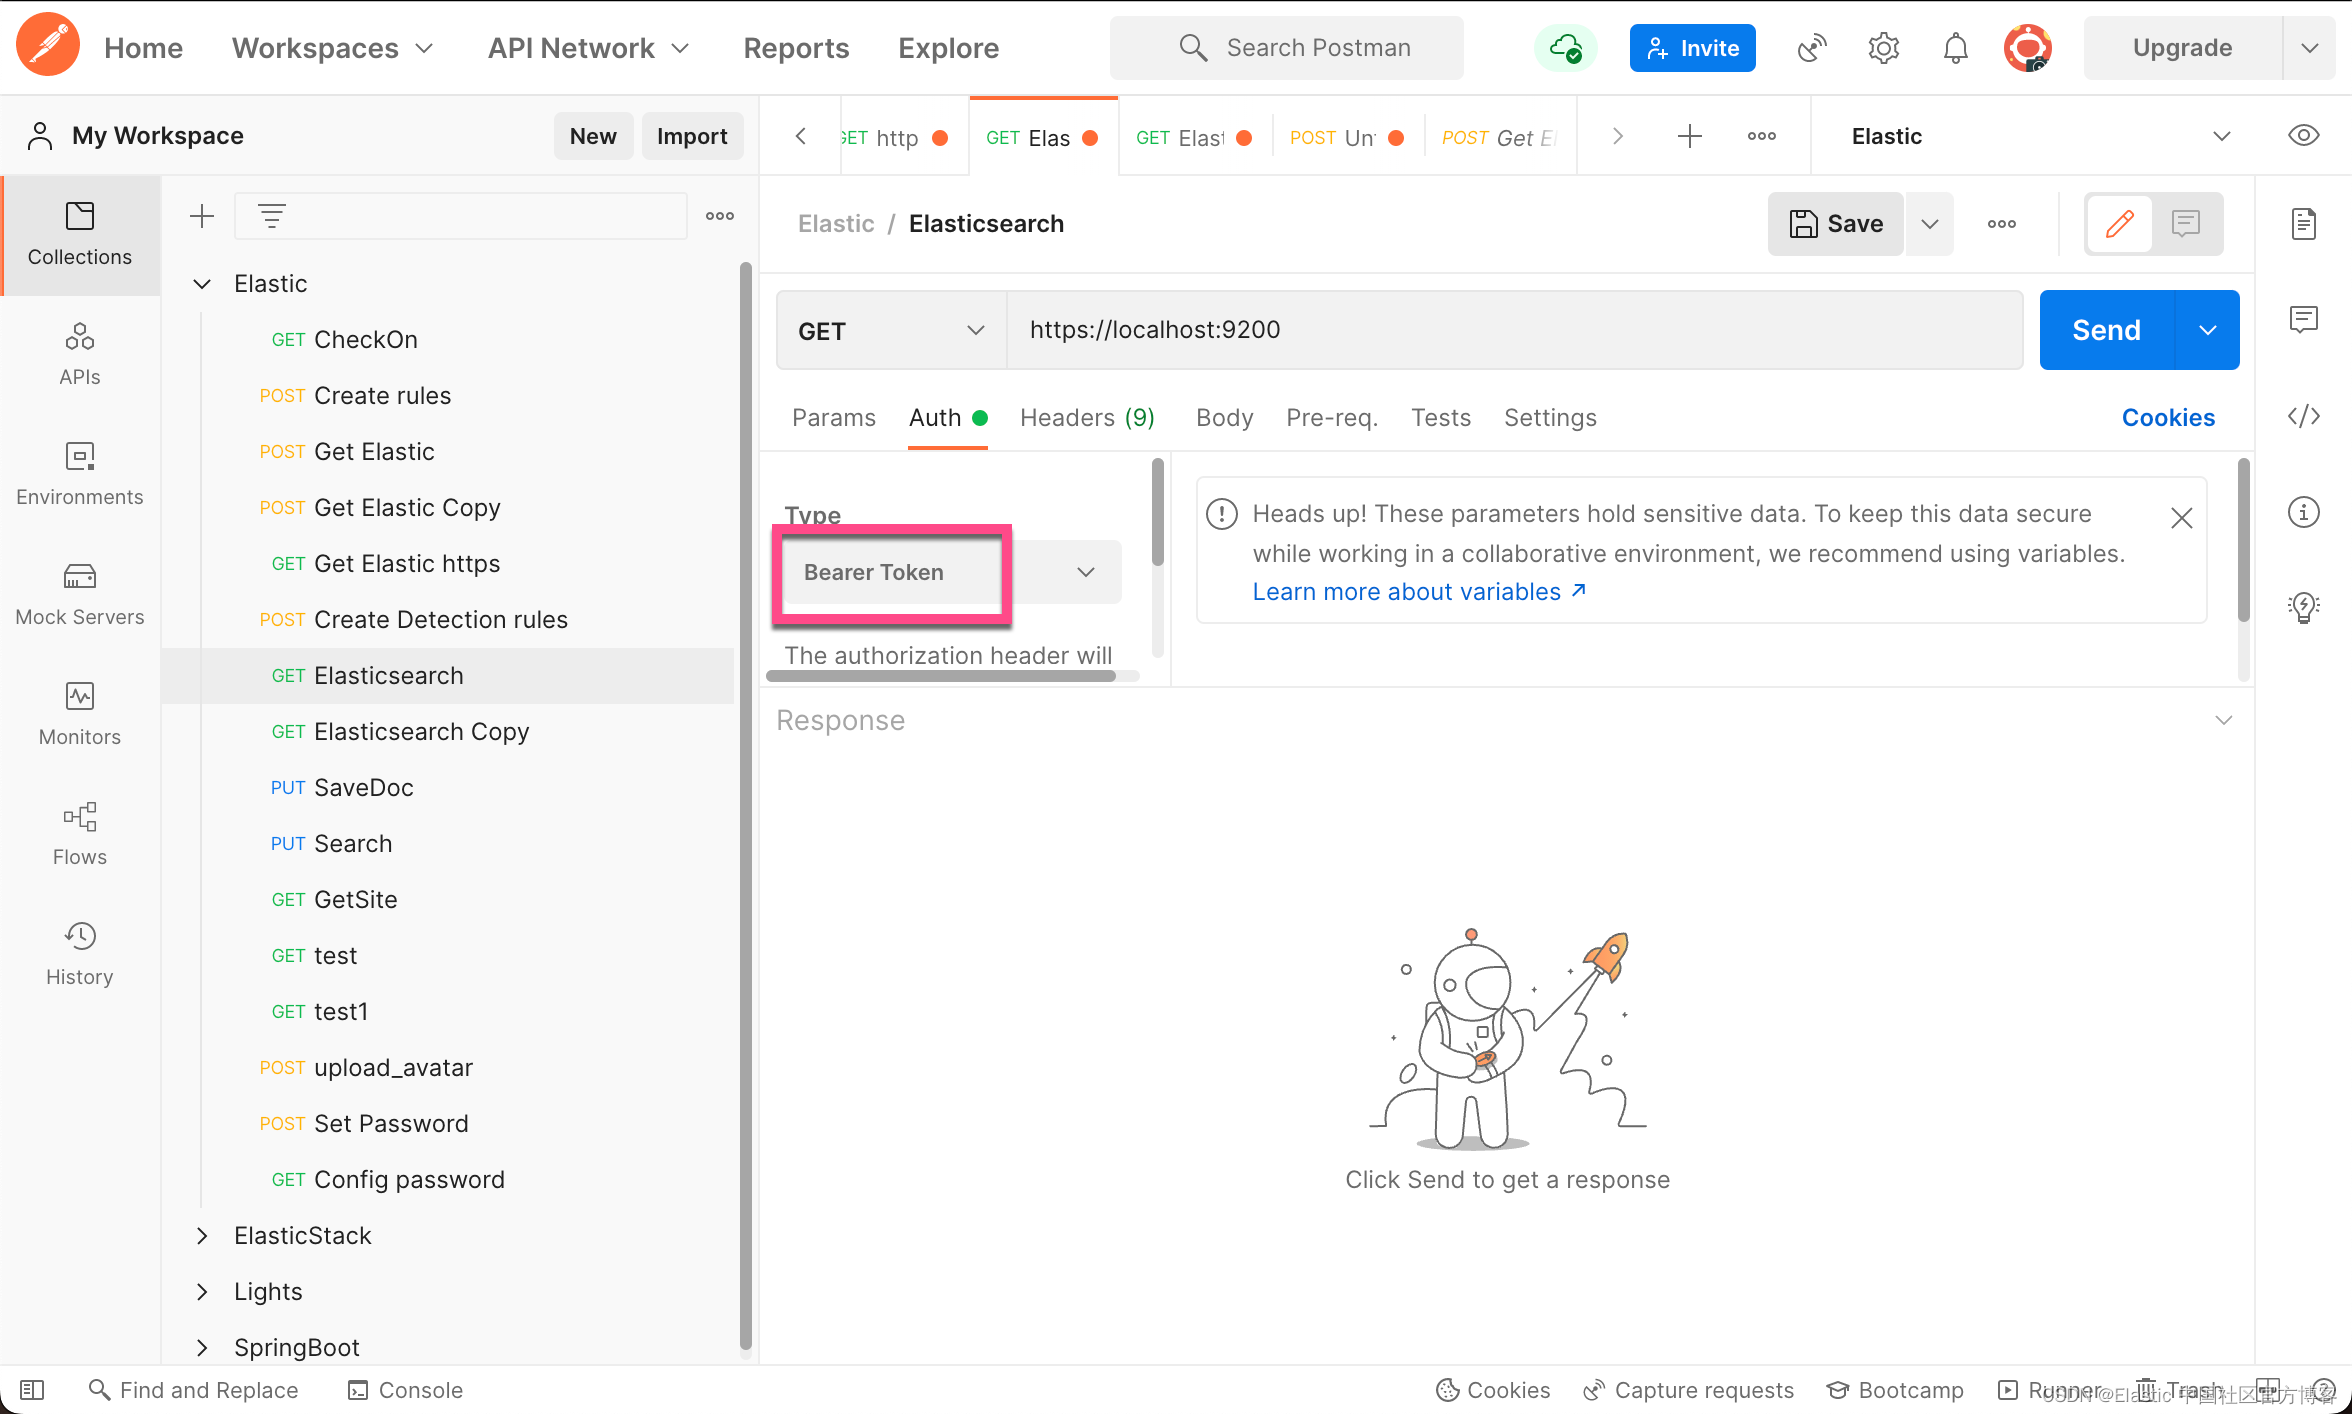The image size is (2352, 1414).
Task: Open the Flows sidebar section
Action: click(x=79, y=834)
